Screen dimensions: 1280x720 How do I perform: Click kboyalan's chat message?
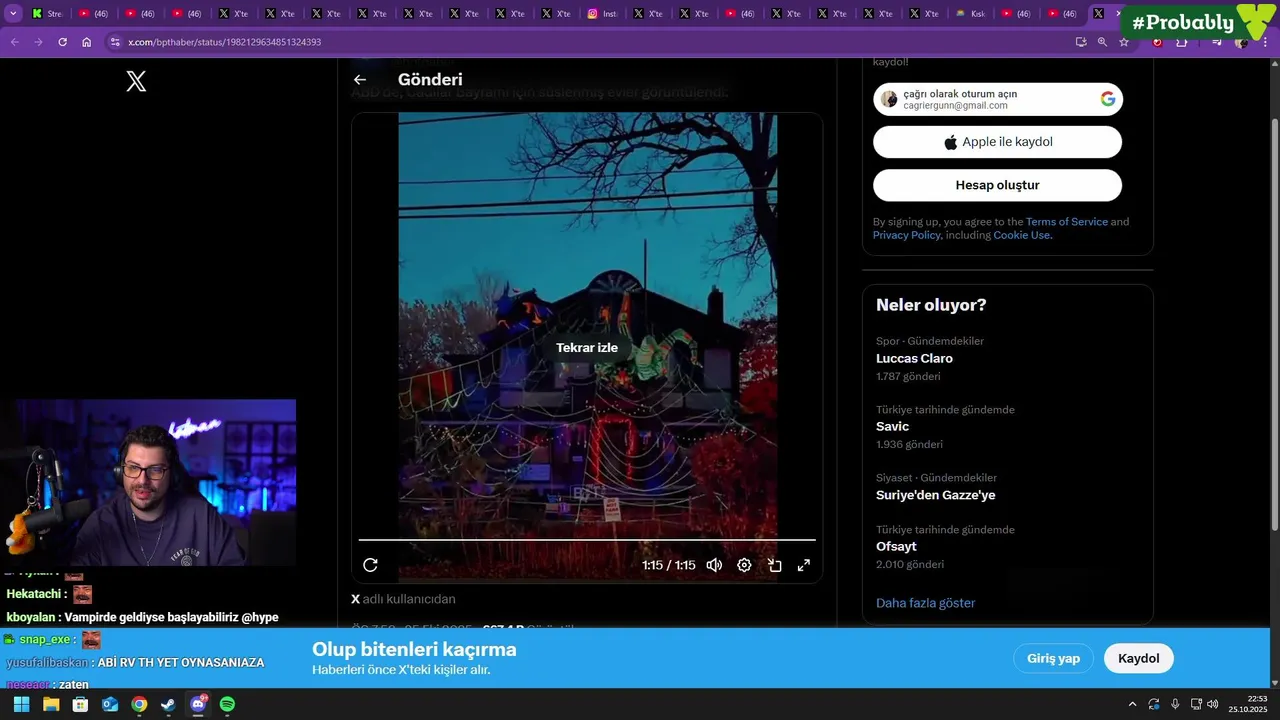tap(142, 617)
